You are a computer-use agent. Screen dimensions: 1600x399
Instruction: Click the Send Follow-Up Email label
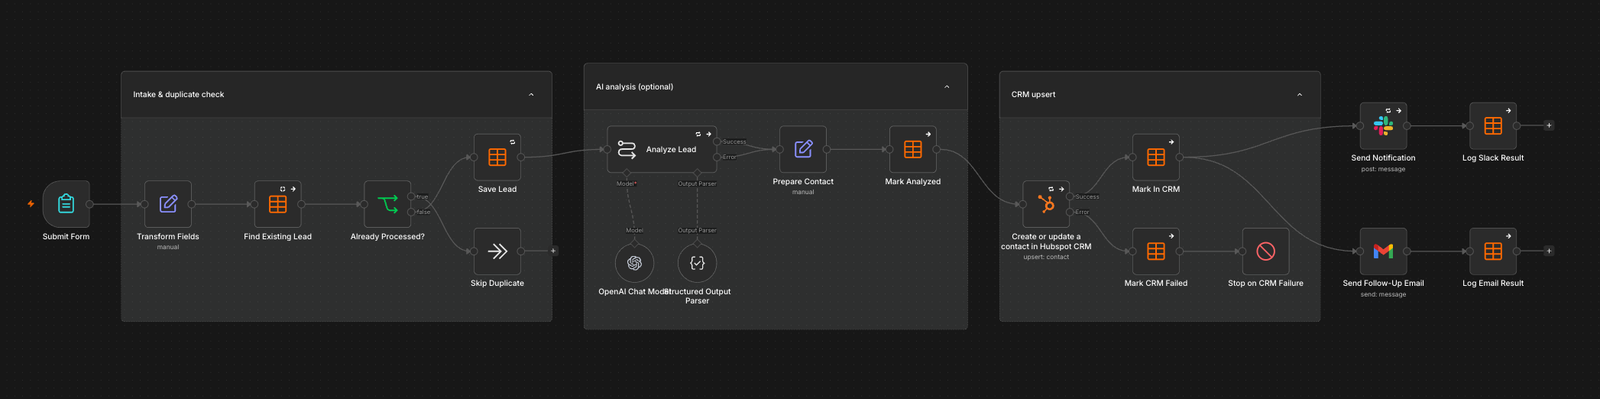(1383, 283)
